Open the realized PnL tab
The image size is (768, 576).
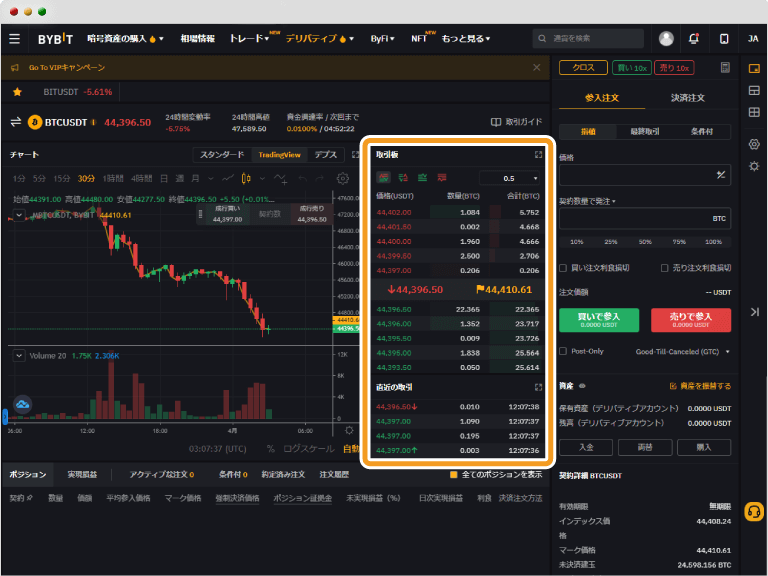pyautogui.click(x=82, y=475)
